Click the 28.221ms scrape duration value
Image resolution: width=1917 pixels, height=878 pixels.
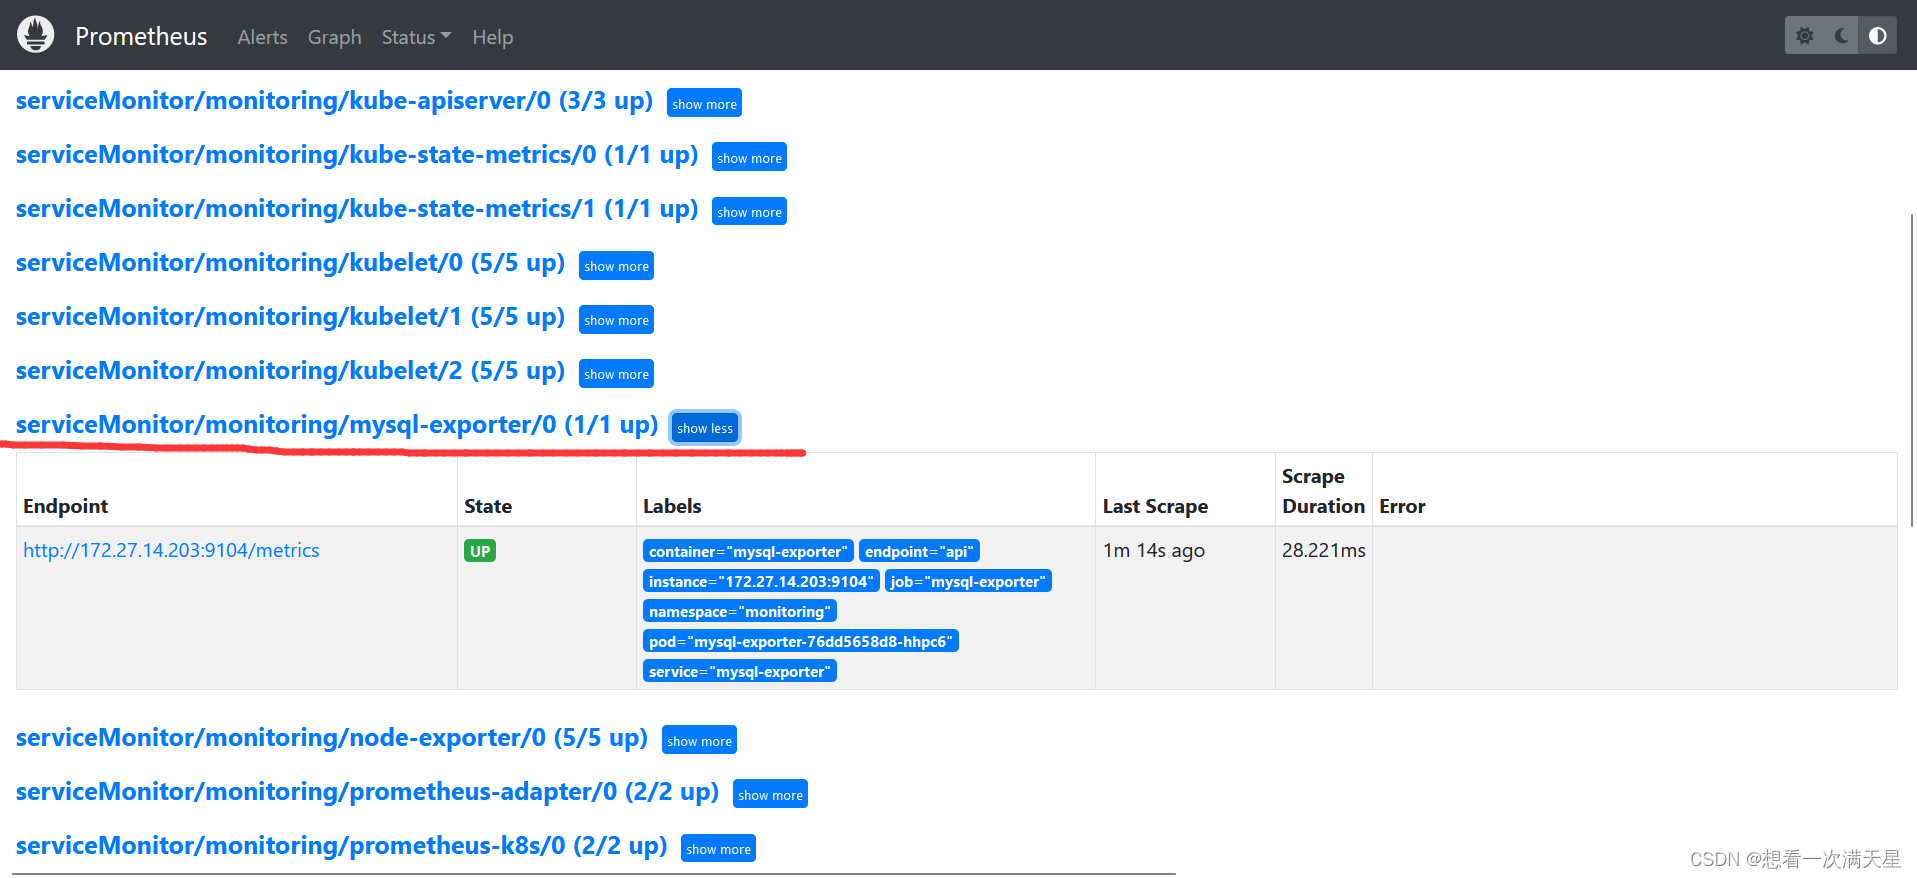point(1324,550)
